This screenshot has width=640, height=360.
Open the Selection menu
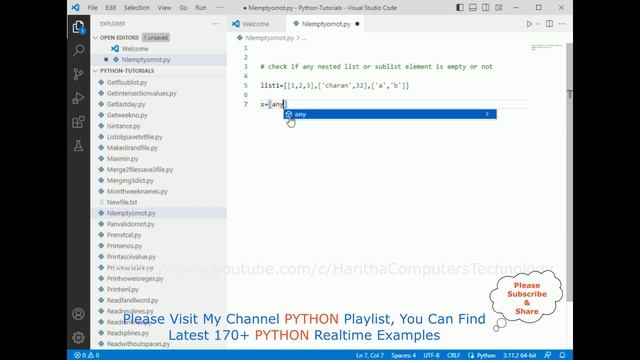tap(137, 8)
